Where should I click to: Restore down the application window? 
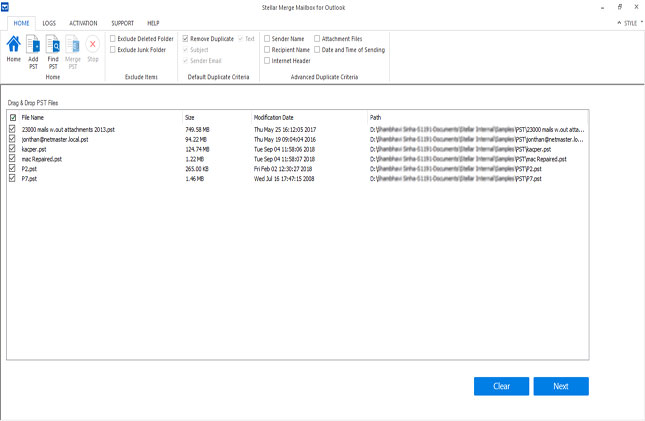[619, 7]
